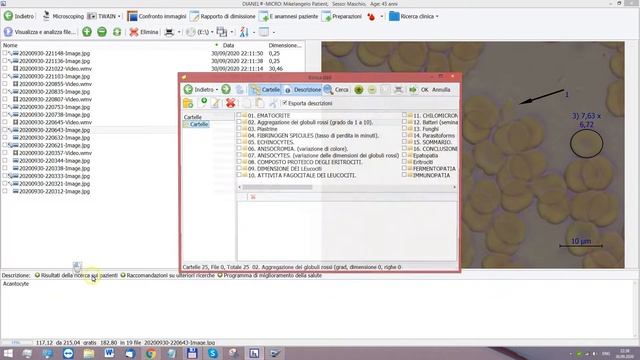The height and width of the screenshot is (360, 640).
Task: Switch to Cartelle view in dialog
Action: click(265, 89)
